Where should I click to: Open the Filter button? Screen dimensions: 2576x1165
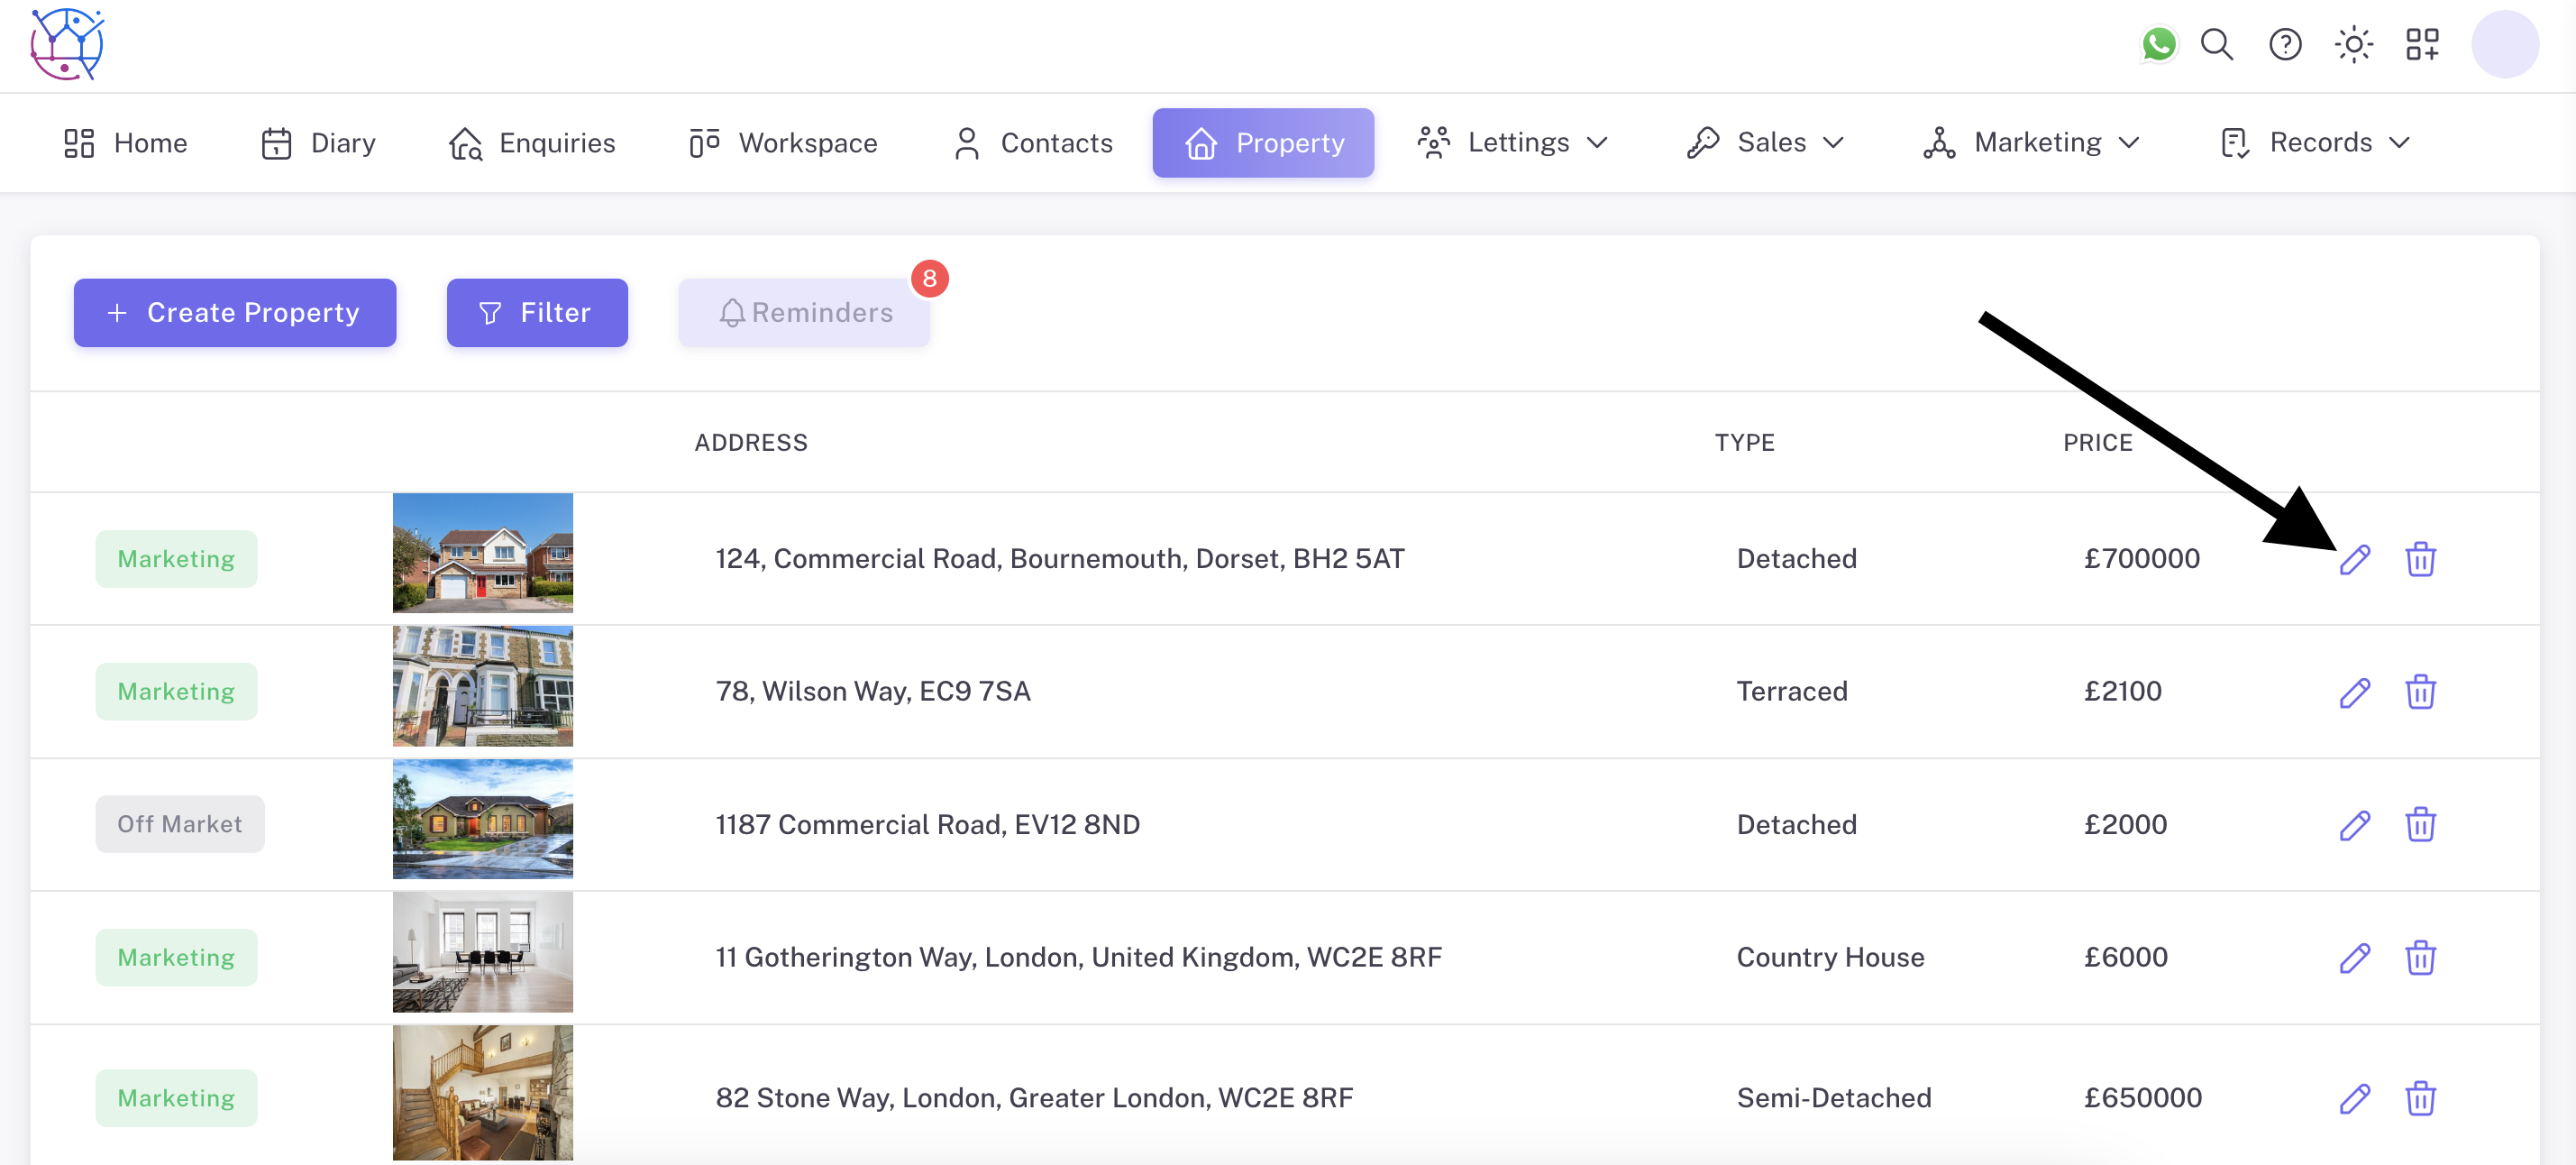click(537, 313)
